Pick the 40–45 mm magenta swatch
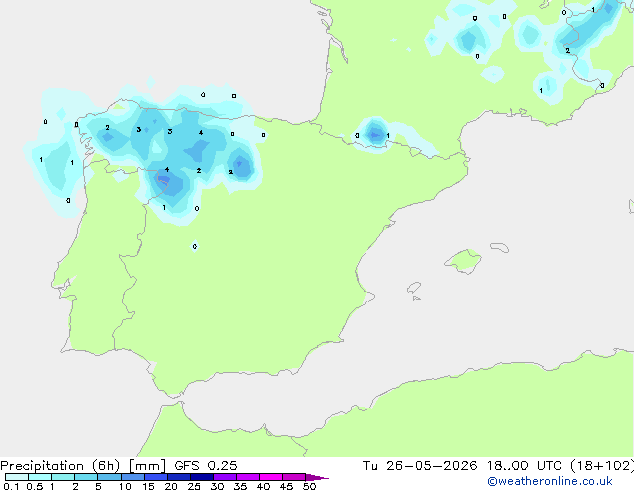This screenshot has width=634, height=490. click(x=271, y=477)
